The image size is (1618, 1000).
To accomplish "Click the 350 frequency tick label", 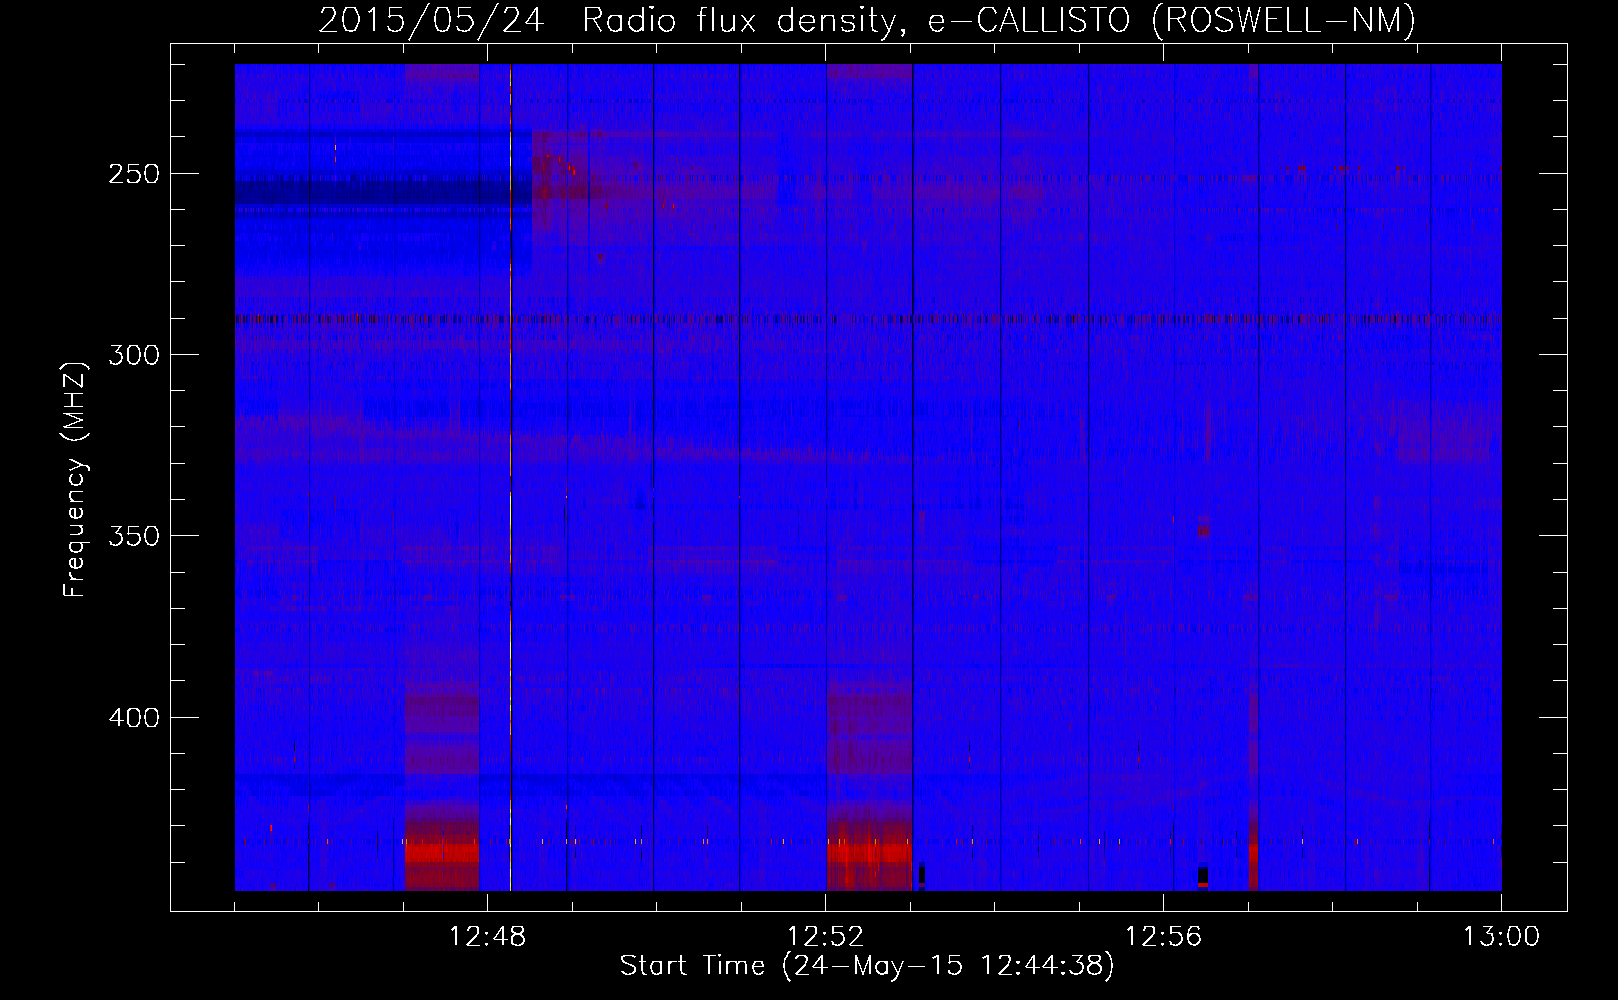I will 133,537.
